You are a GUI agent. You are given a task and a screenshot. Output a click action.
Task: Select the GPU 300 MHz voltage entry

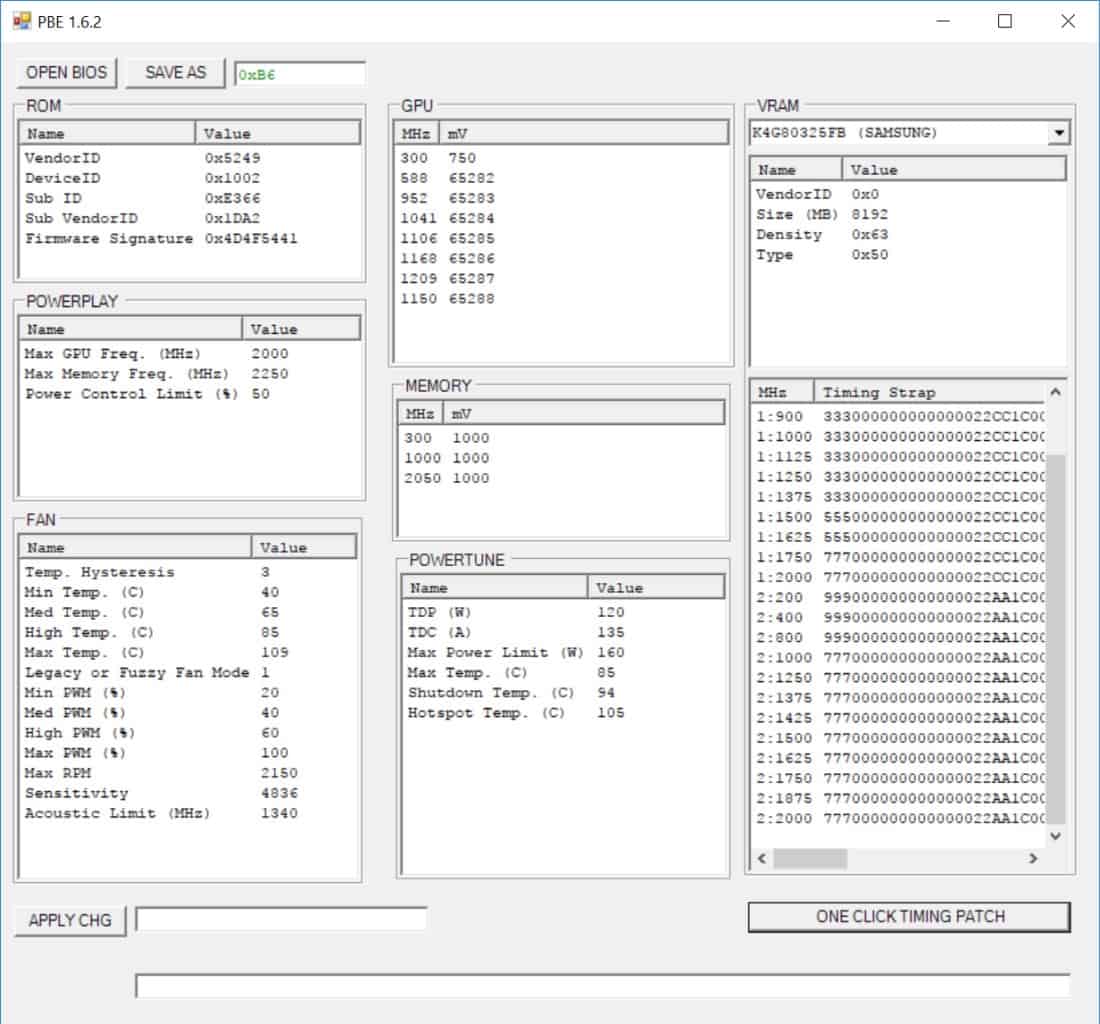point(450,157)
